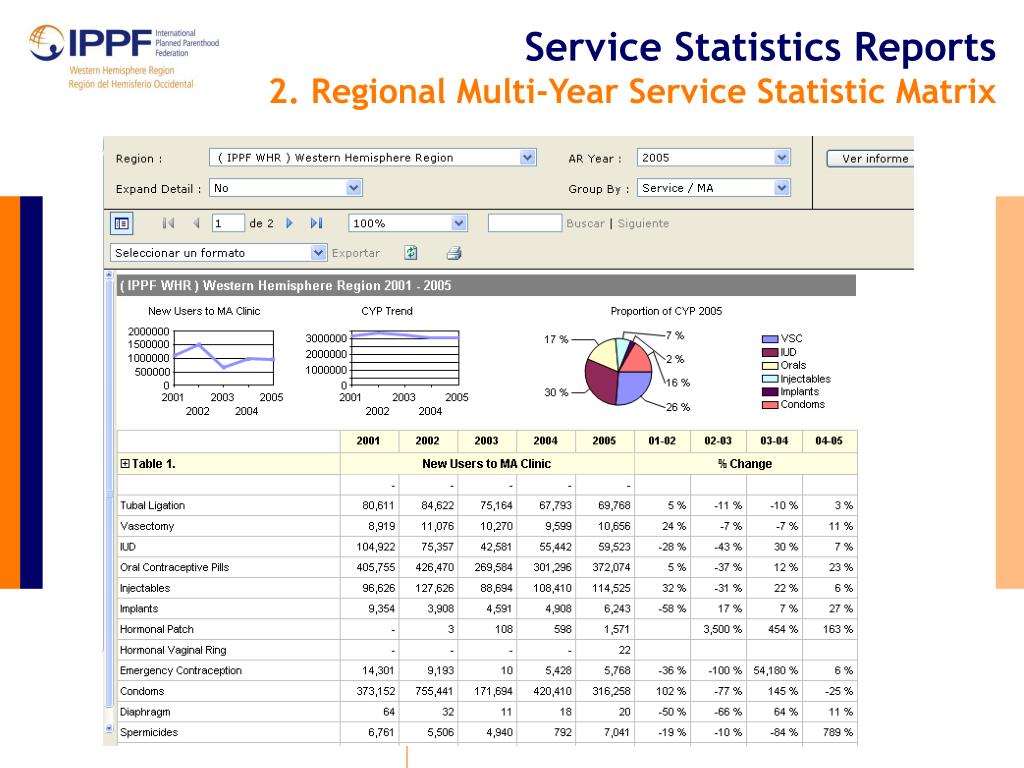The height and width of the screenshot is (768, 1024).
Task: Click the search text input field
Action: pos(524,223)
